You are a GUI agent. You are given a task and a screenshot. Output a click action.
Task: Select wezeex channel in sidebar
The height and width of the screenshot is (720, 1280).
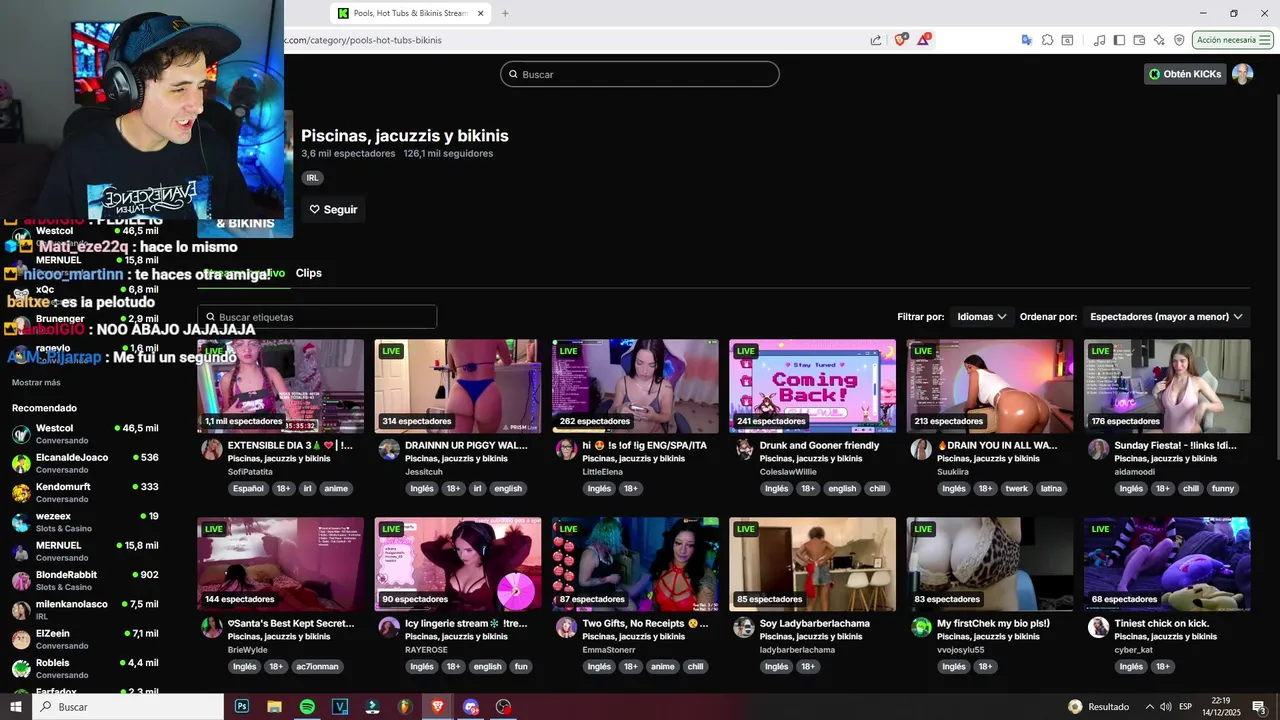[x=85, y=522]
